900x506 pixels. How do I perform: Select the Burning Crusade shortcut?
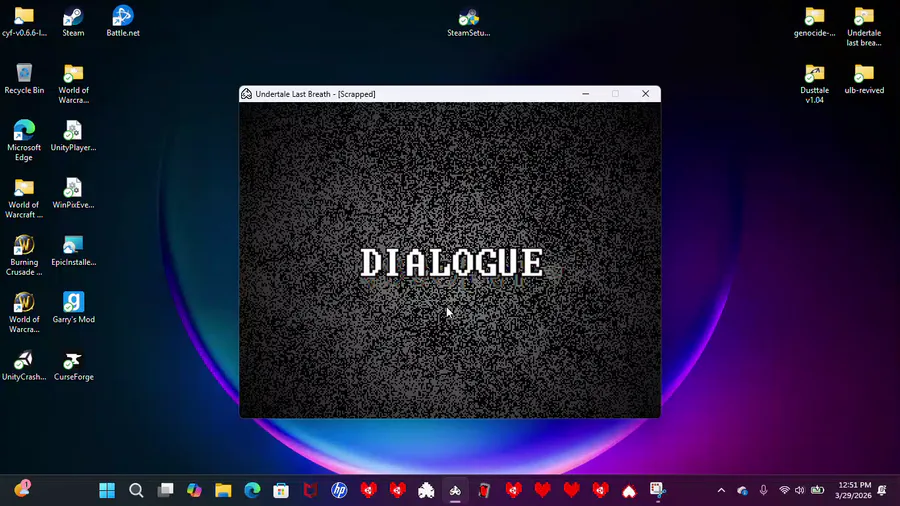click(x=24, y=256)
